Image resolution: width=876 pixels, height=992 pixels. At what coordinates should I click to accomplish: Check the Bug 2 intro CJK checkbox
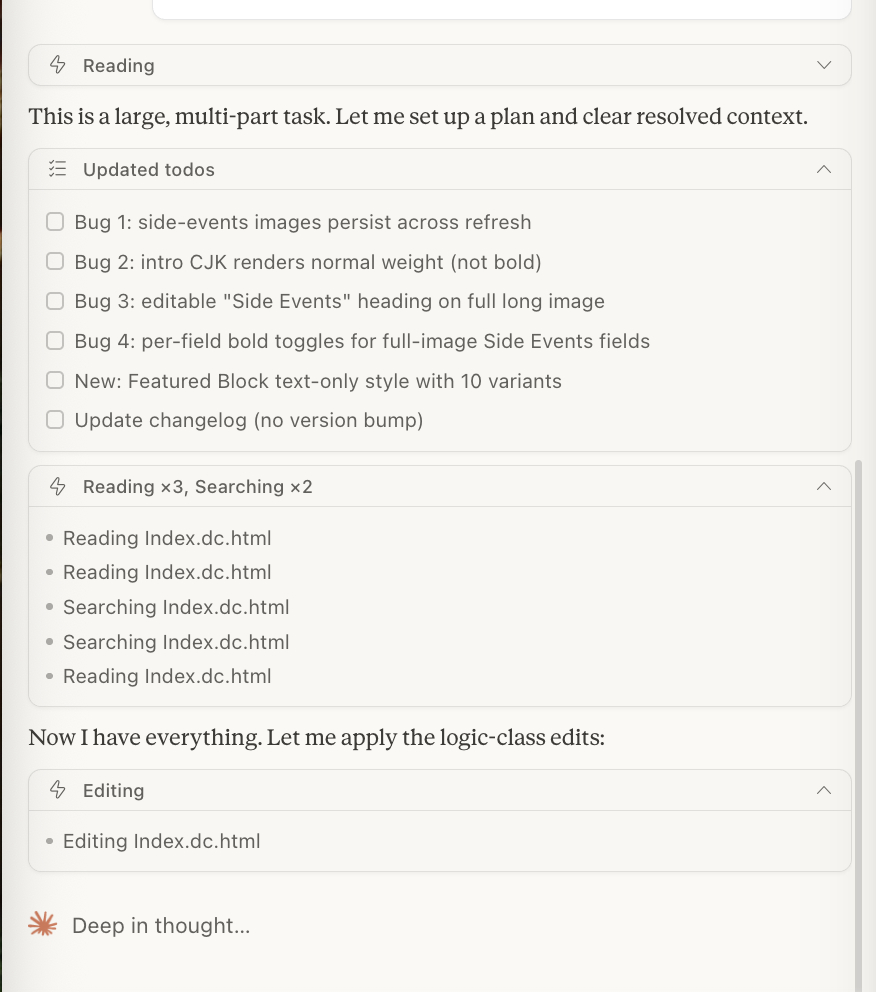55,261
